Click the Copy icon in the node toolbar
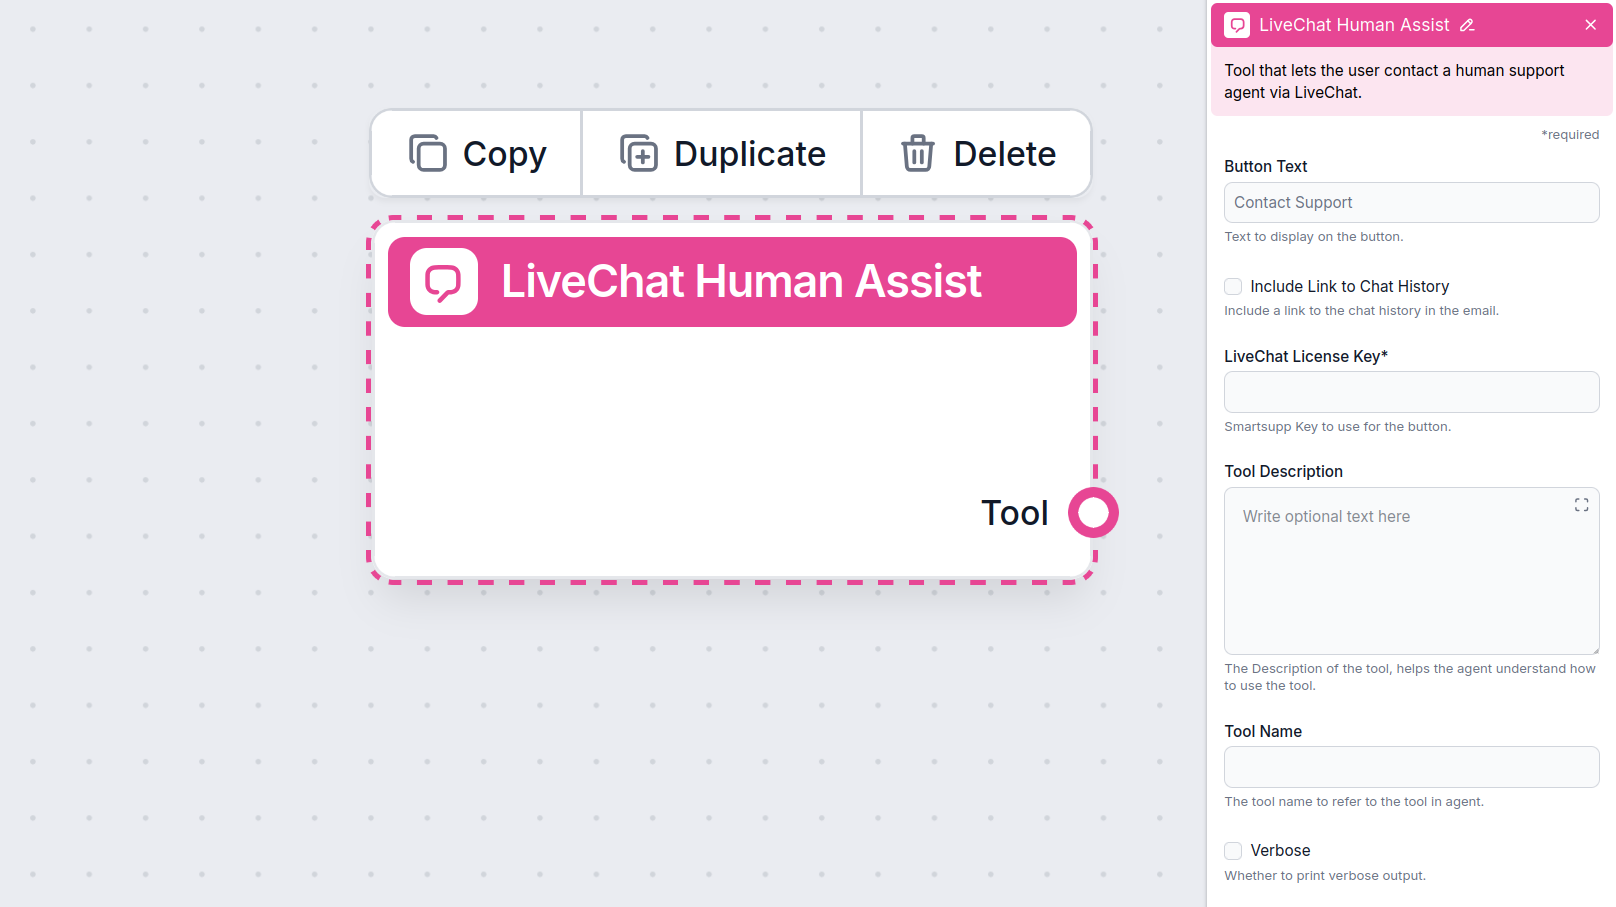Screen dimensions: 1616x907 click(428, 153)
